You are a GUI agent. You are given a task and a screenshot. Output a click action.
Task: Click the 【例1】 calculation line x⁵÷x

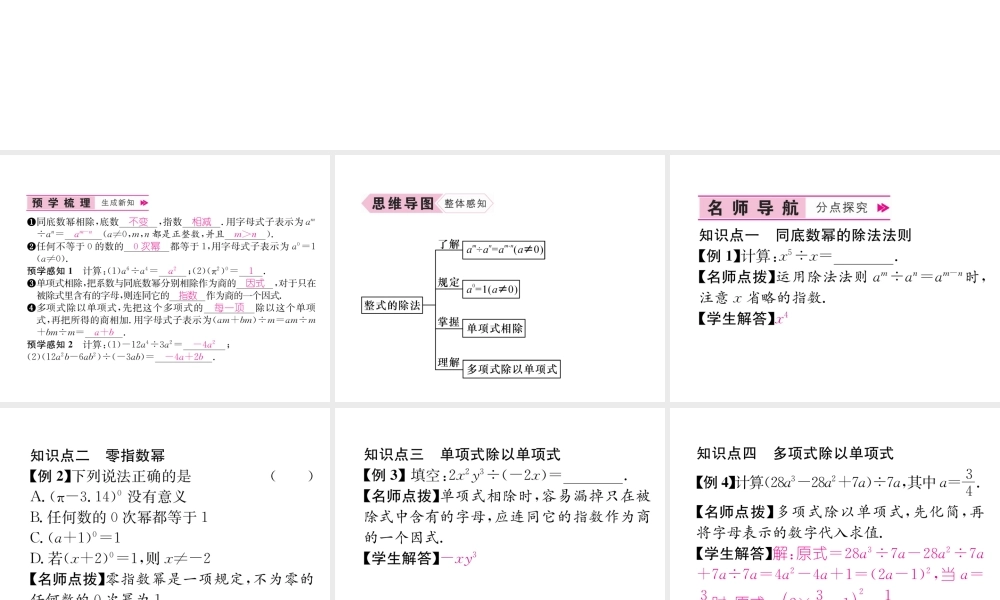pyautogui.click(x=797, y=256)
